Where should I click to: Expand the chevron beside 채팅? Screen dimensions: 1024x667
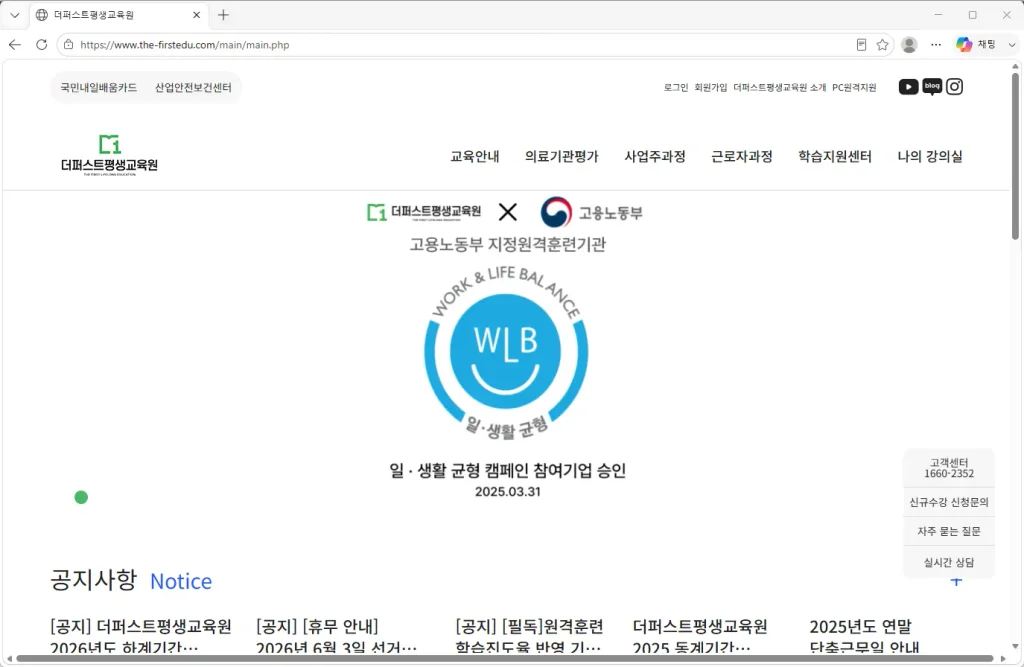coord(1012,44)
